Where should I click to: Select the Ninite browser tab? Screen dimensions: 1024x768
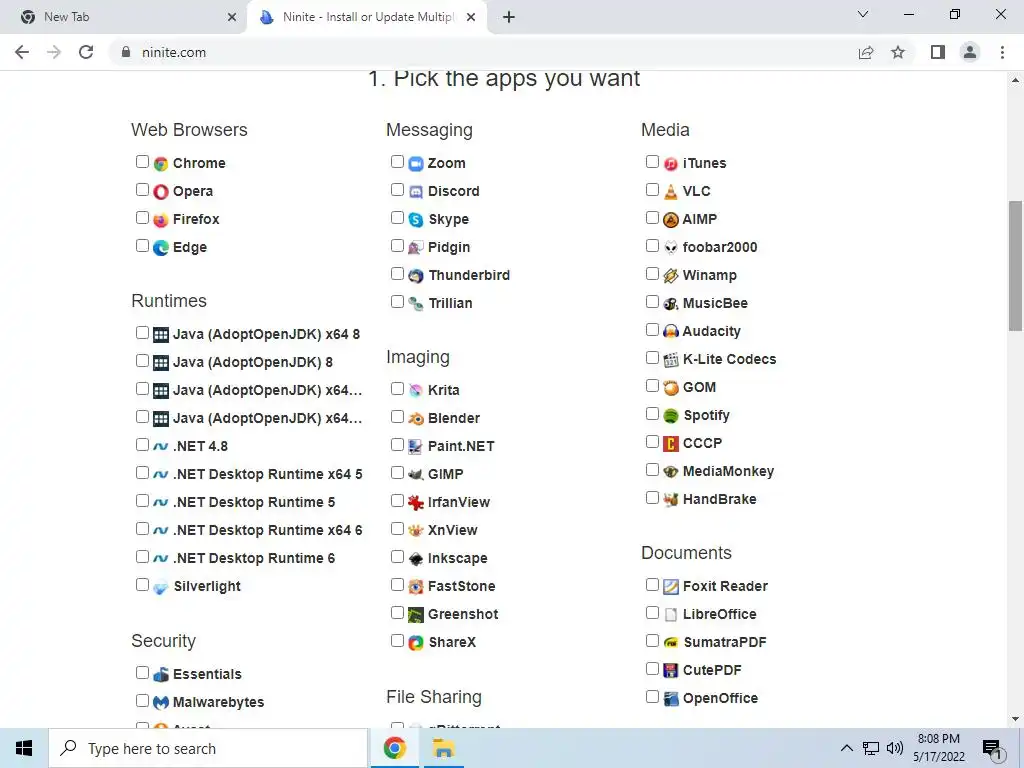[368, 17]
